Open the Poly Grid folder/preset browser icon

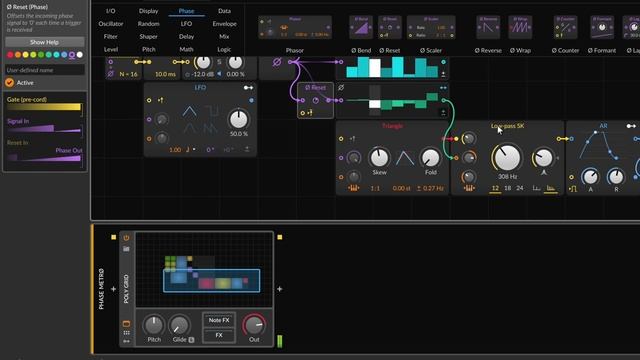(126, 249)
